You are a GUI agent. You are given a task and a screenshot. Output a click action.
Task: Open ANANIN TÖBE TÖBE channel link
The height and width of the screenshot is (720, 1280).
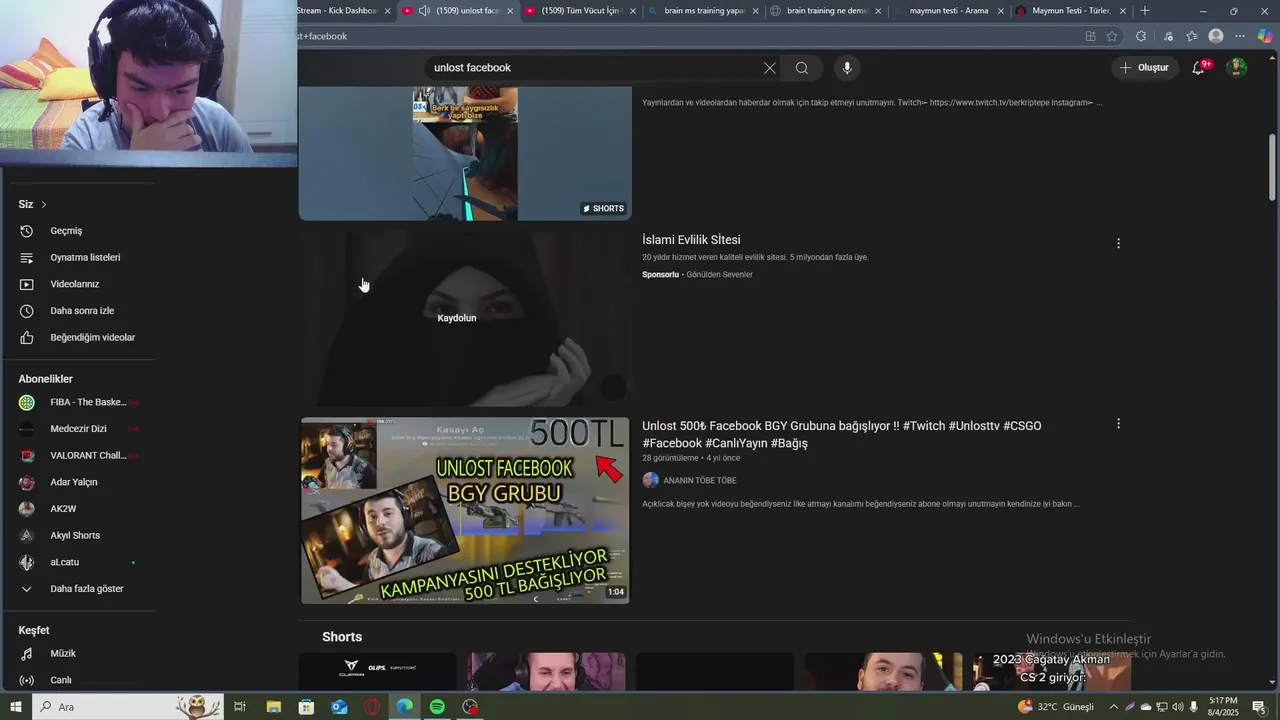pyautogui.click(x=700, y=481)
